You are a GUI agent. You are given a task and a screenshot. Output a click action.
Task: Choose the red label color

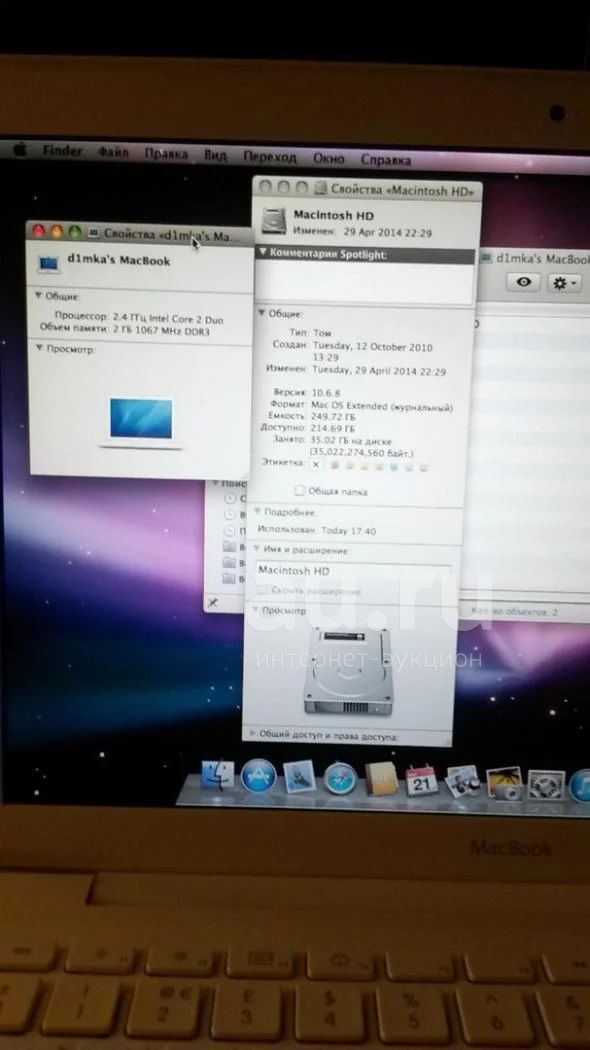[336, 465]
